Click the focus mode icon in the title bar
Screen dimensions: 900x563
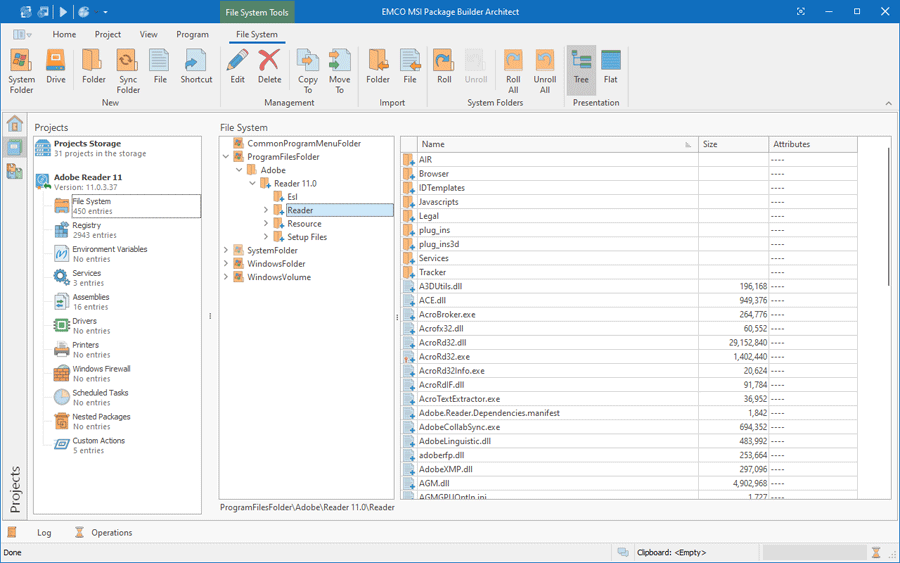click(801, 11)
